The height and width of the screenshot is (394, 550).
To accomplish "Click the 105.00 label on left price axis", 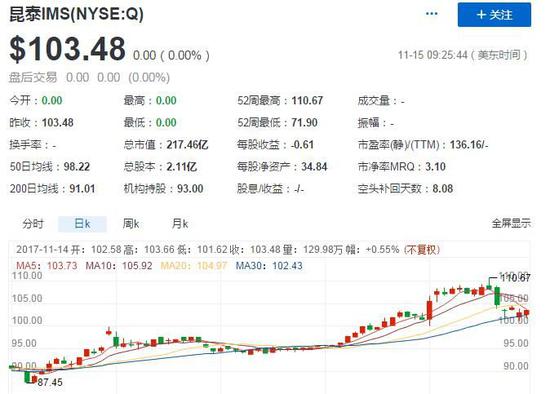I will [x=27, y=299].
